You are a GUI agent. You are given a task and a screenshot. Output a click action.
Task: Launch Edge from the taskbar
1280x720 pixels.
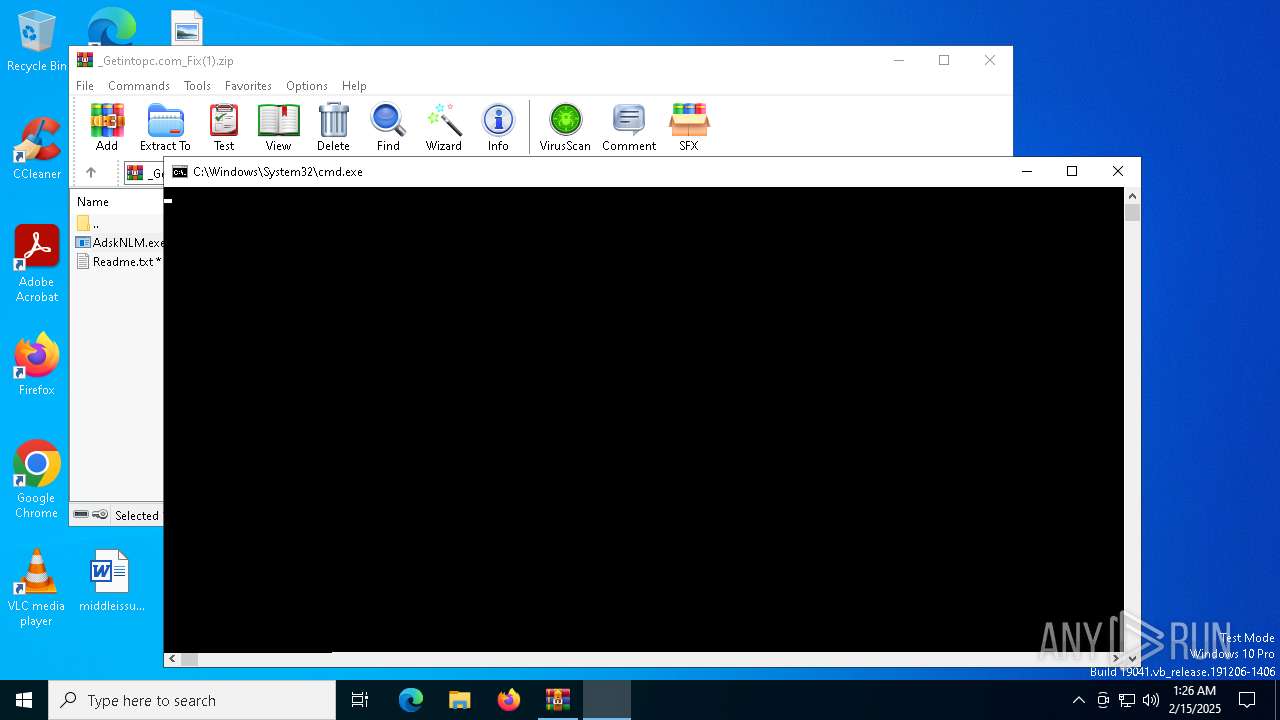(411, 700)
